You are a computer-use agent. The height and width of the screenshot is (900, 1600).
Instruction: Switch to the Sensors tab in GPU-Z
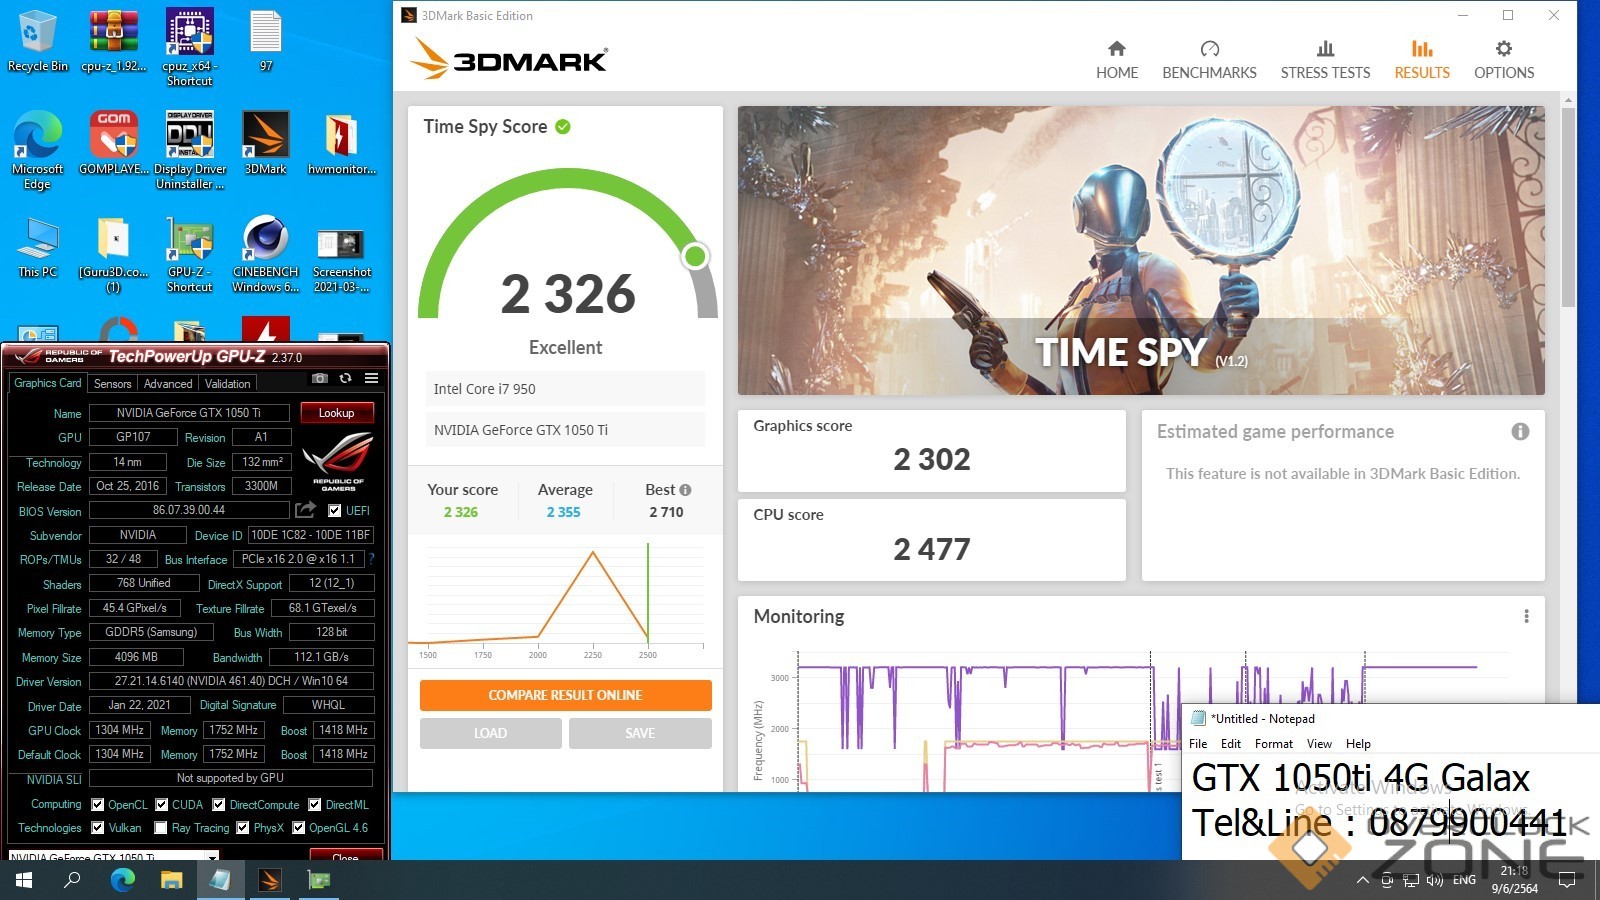coord(112,383)
